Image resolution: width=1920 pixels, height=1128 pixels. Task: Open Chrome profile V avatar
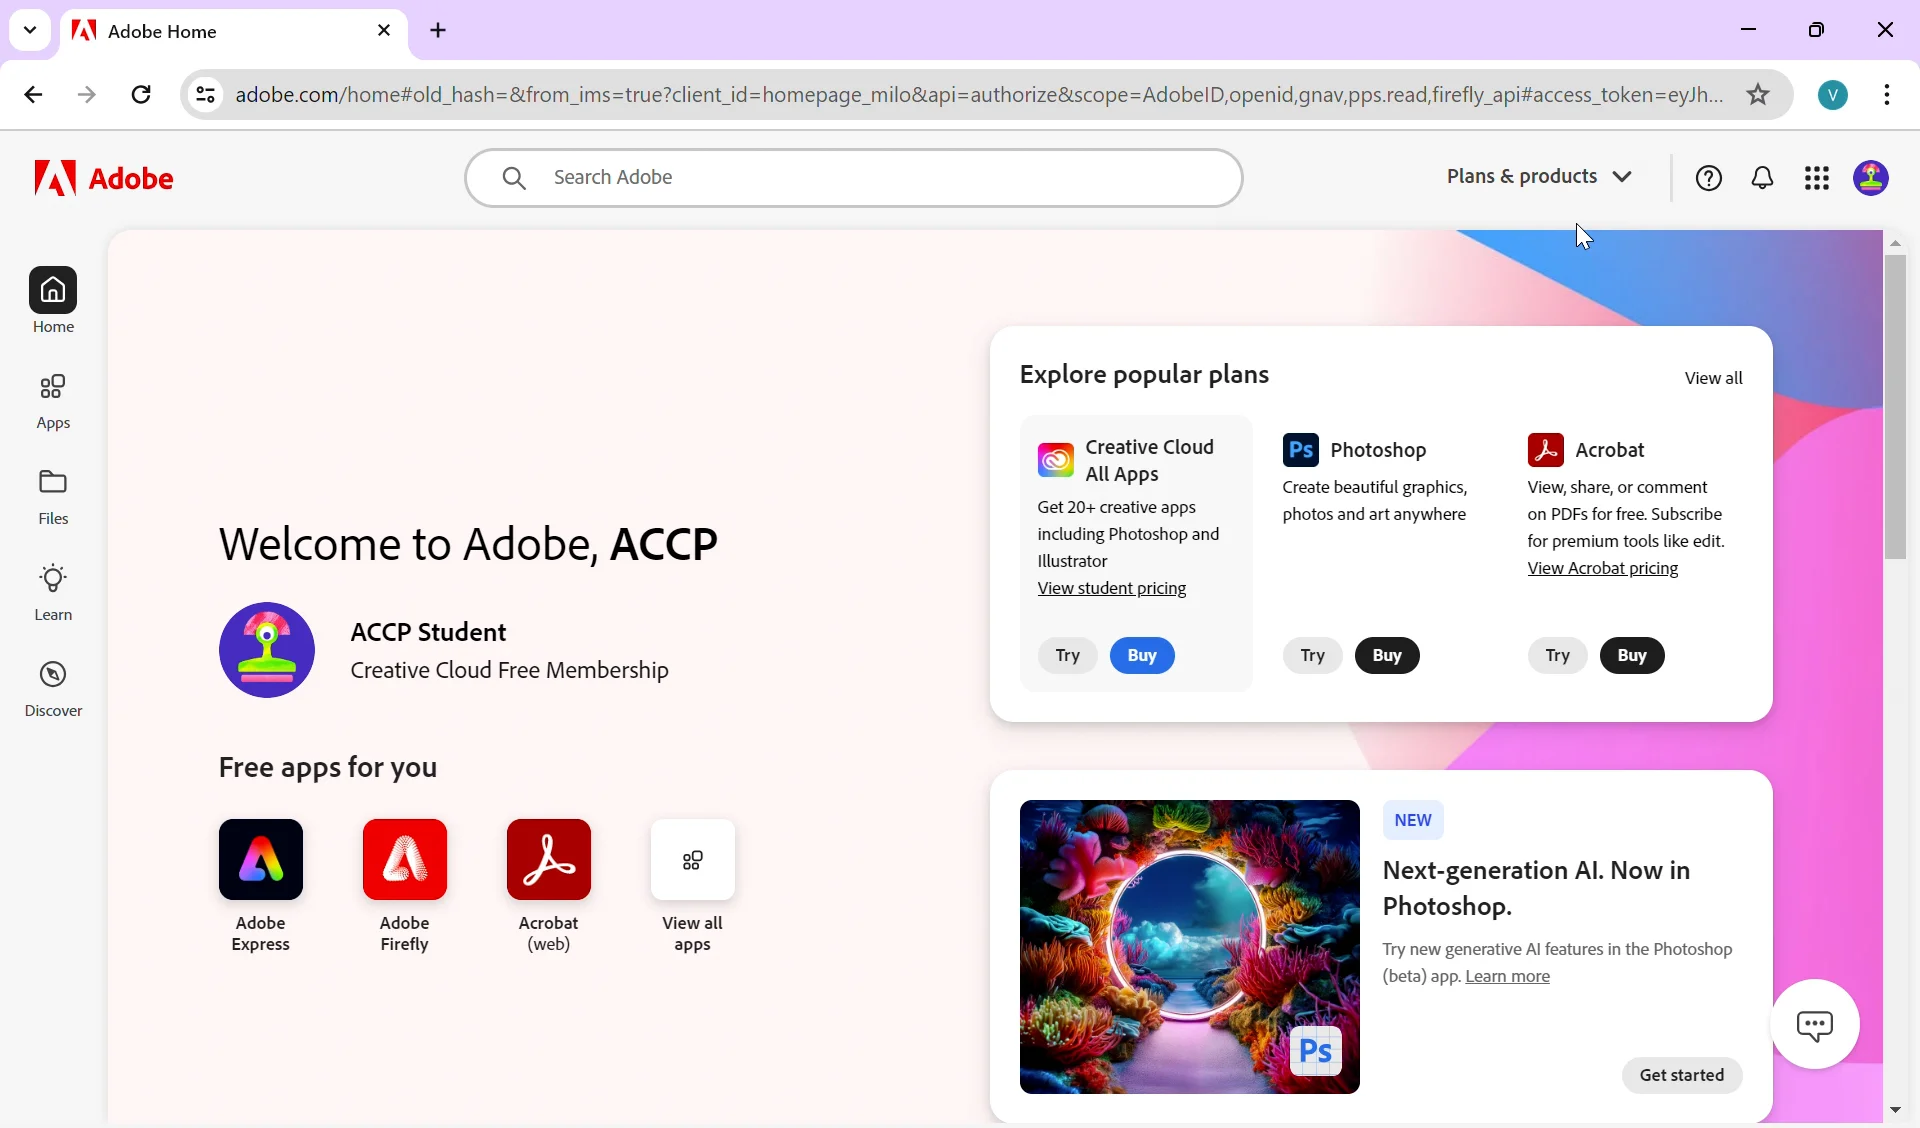pos(1833,95)
